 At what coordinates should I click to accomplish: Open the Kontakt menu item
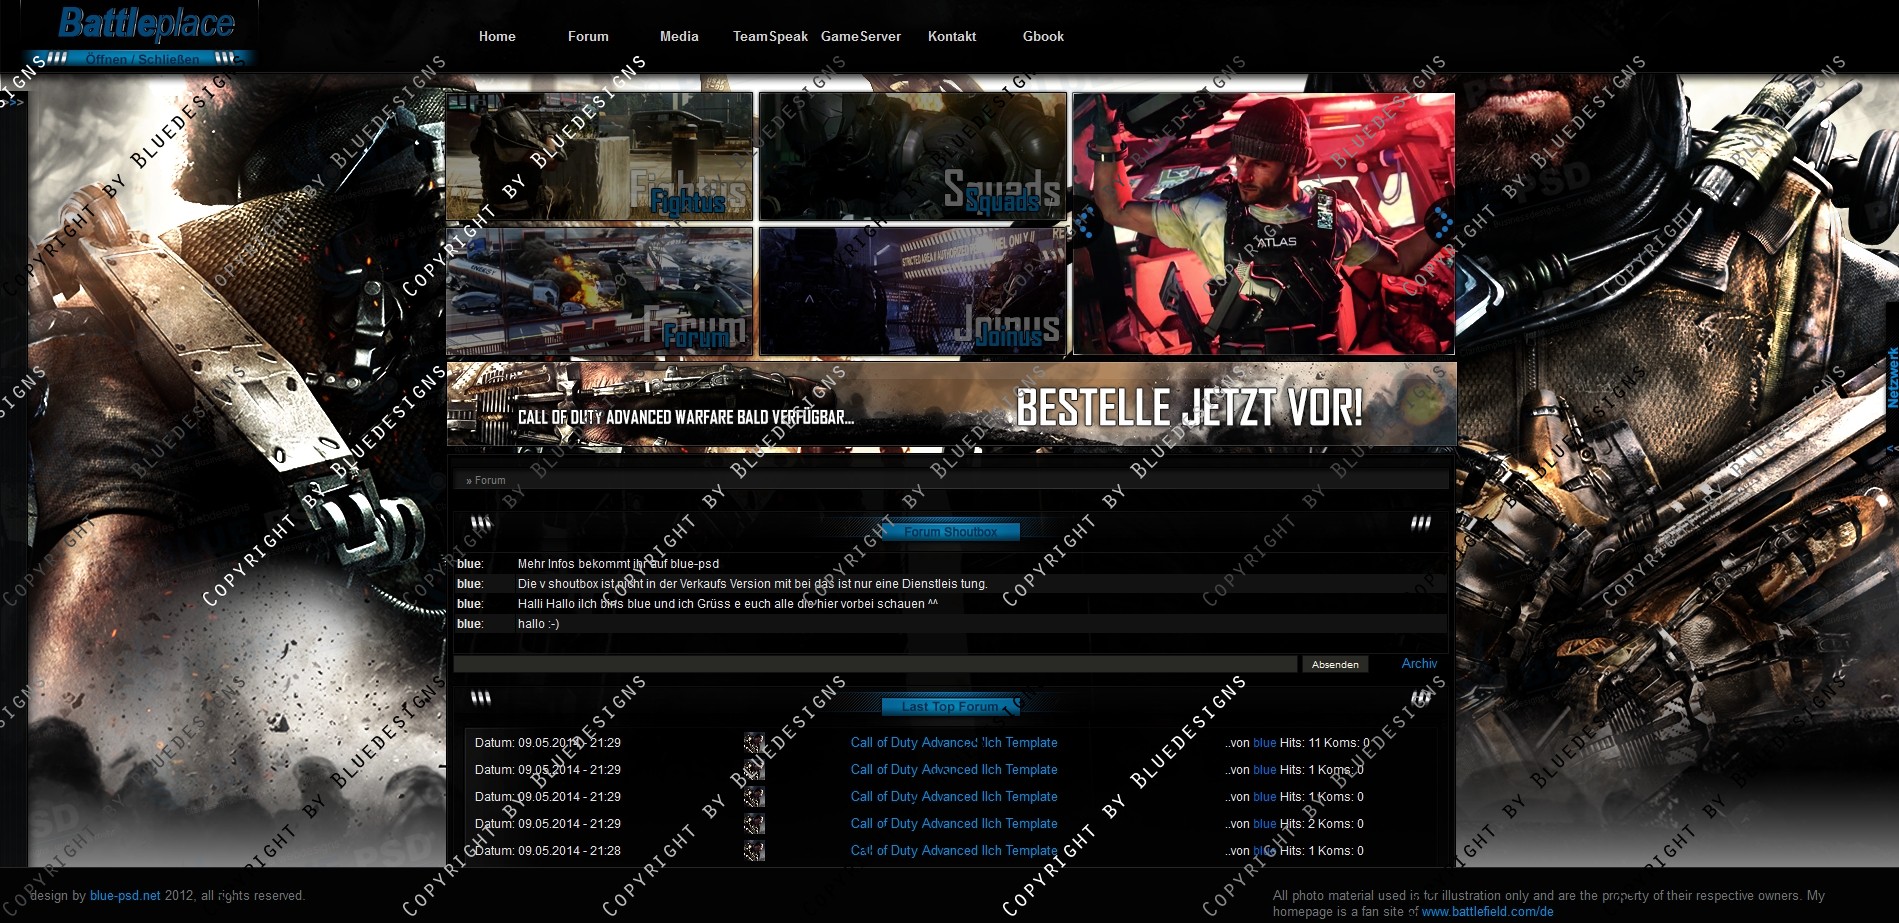point(952,36)
